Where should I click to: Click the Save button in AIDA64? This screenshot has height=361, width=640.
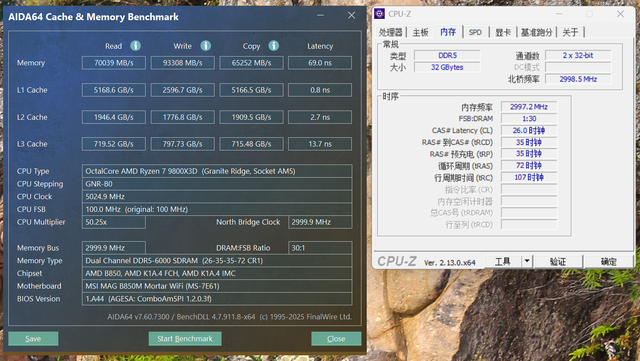33,339
